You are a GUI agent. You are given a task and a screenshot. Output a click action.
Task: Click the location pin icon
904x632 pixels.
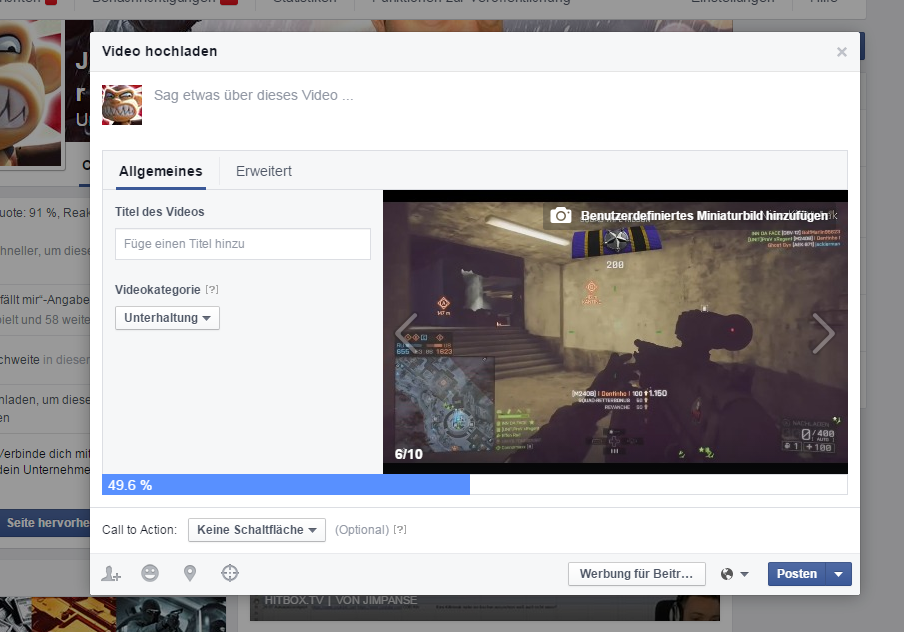coord(190,573)
